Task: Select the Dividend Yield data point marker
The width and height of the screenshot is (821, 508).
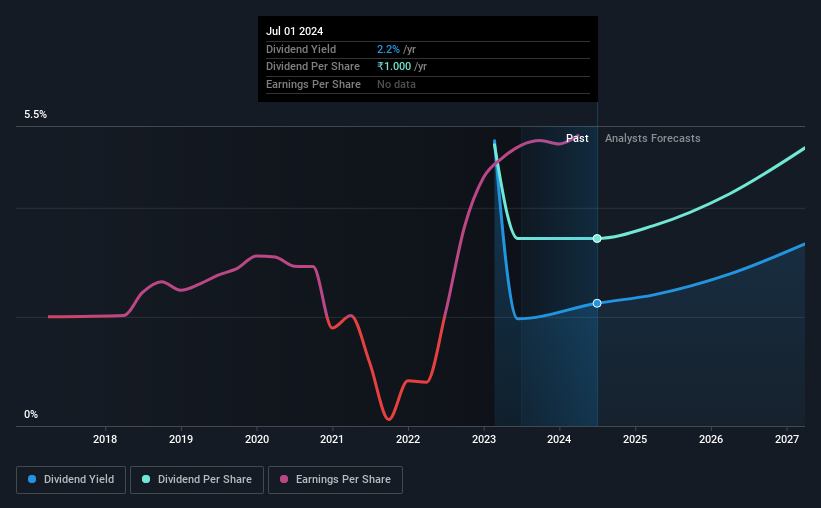Action: point(597,303)
